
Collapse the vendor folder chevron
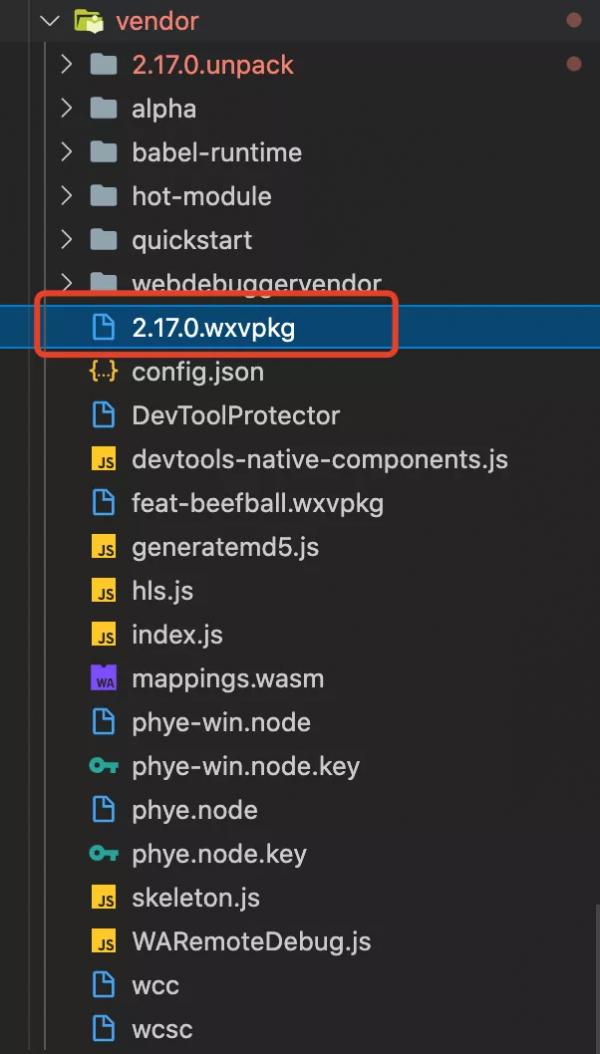pos(50,21)
